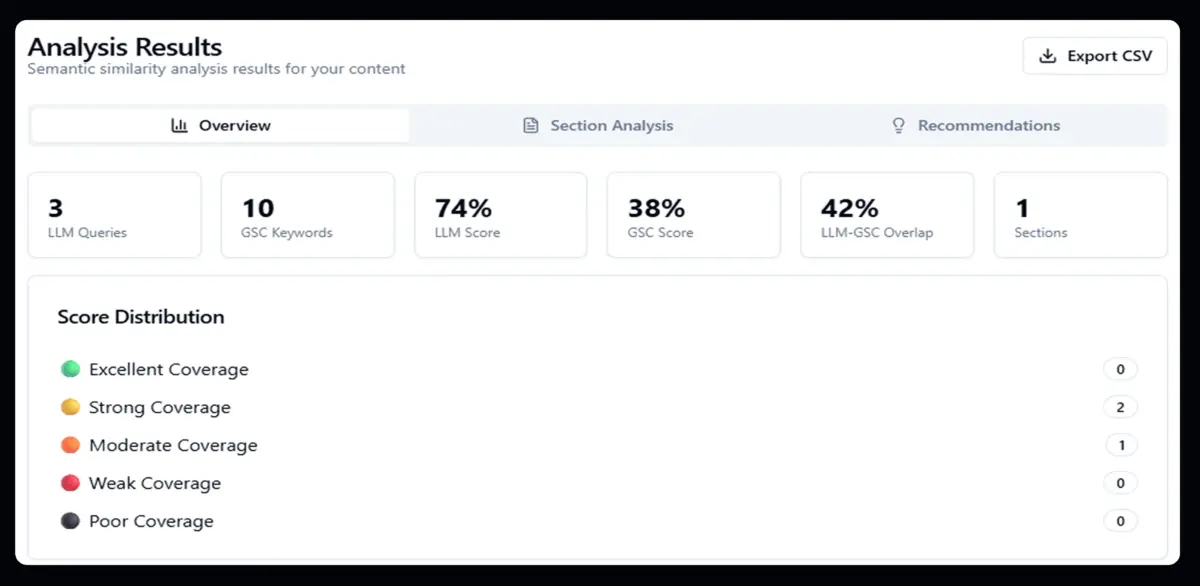Click the GSC Keywords stat card
Image resolution: width=1200 pixels, height=586 pixels.
[x=307, y=215]
